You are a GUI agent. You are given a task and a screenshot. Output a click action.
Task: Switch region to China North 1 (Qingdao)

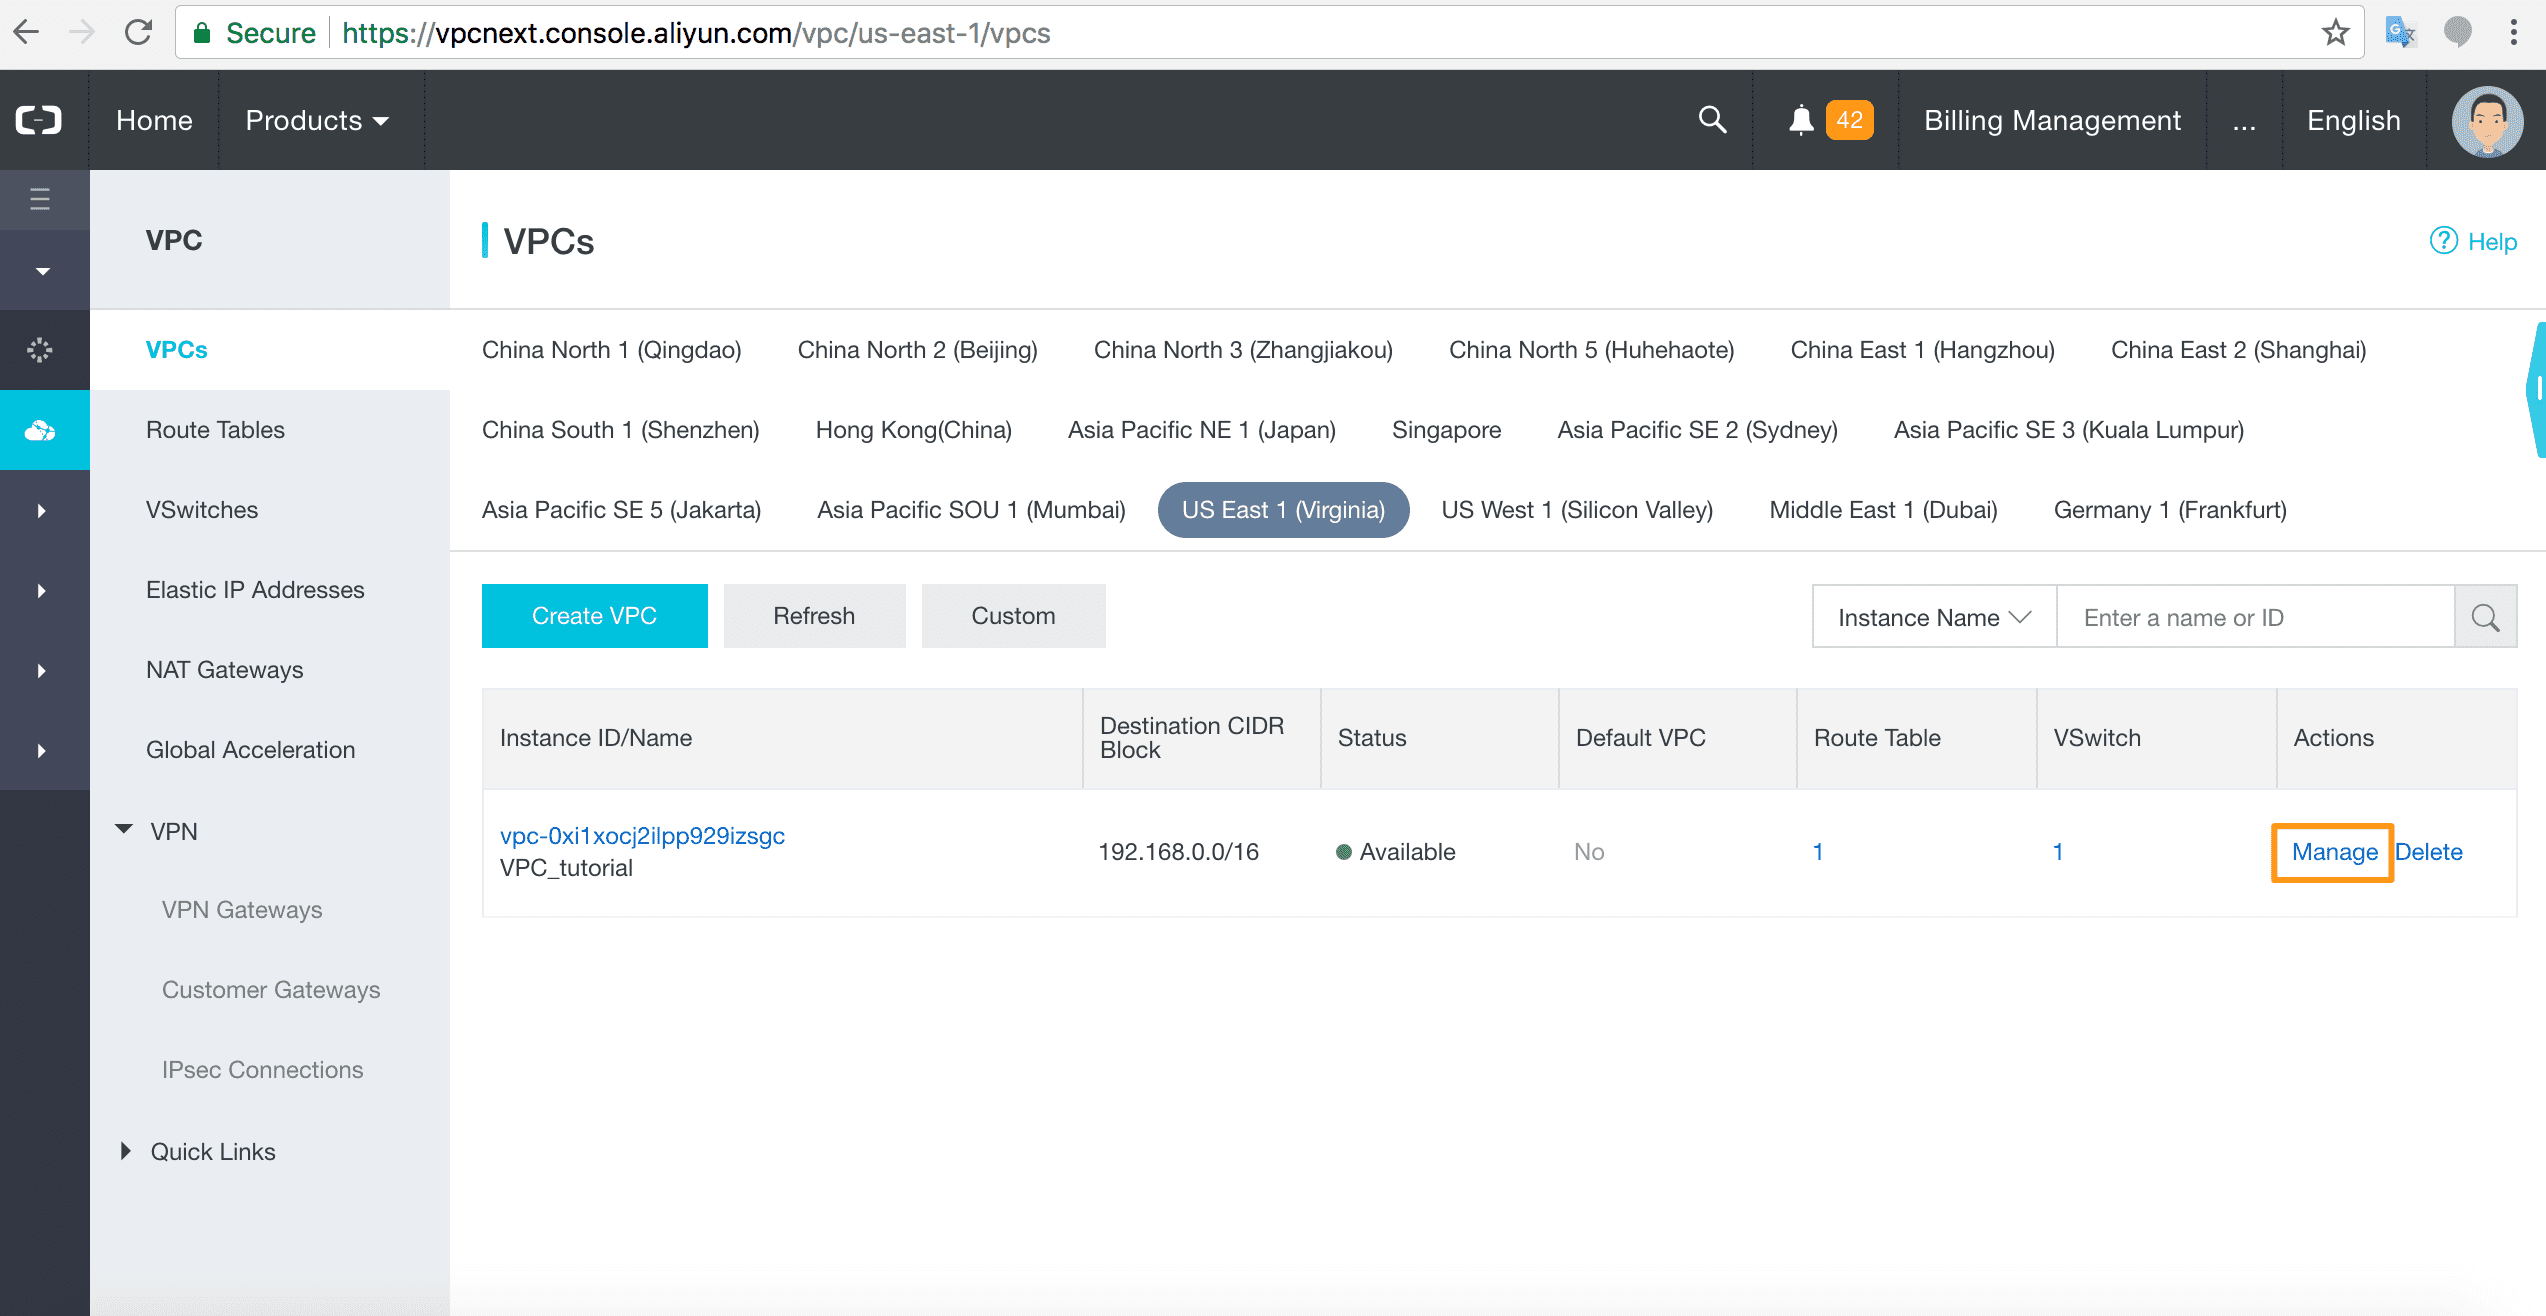click(x=611, y=350)
